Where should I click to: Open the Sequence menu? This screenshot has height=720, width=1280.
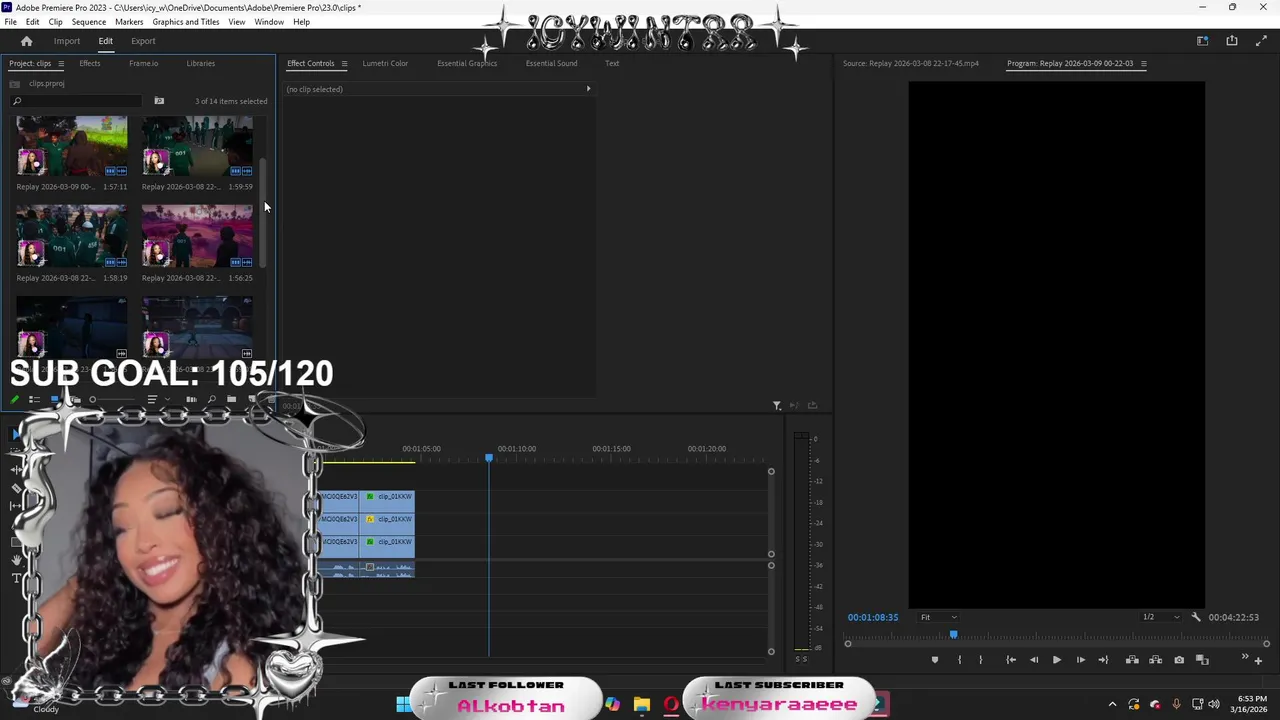tap(89, 21)
